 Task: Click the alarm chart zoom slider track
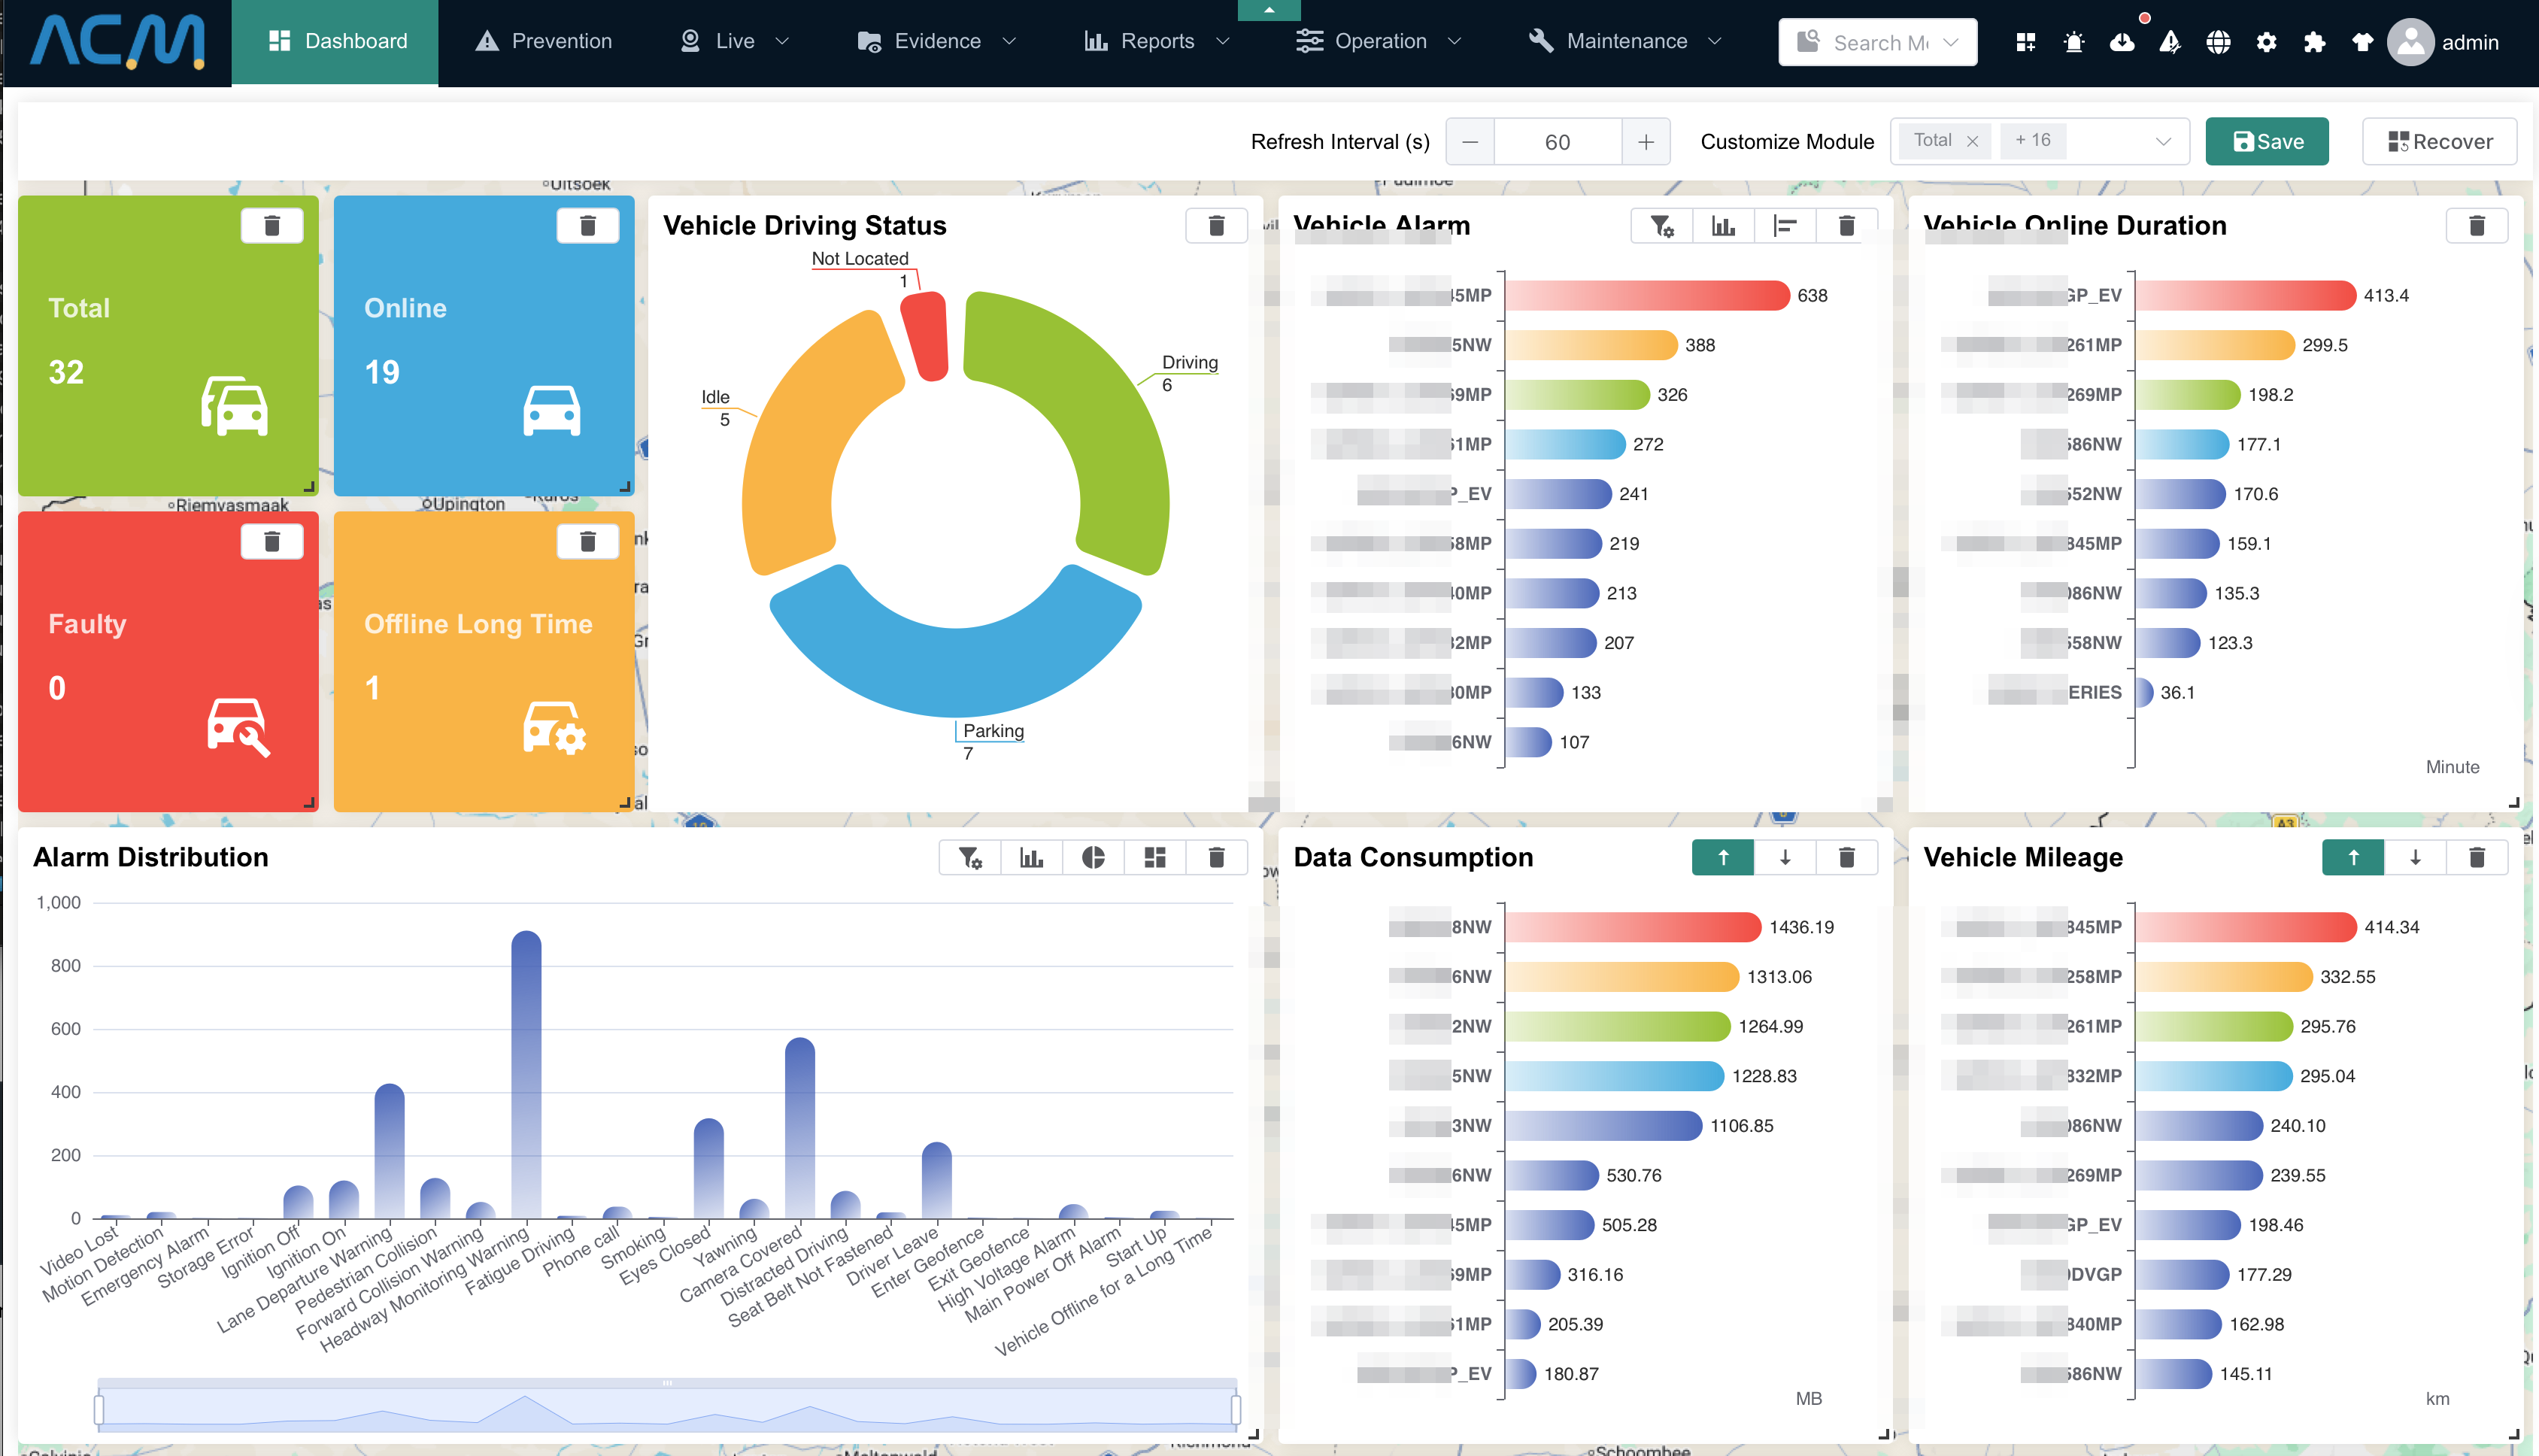667,1408
